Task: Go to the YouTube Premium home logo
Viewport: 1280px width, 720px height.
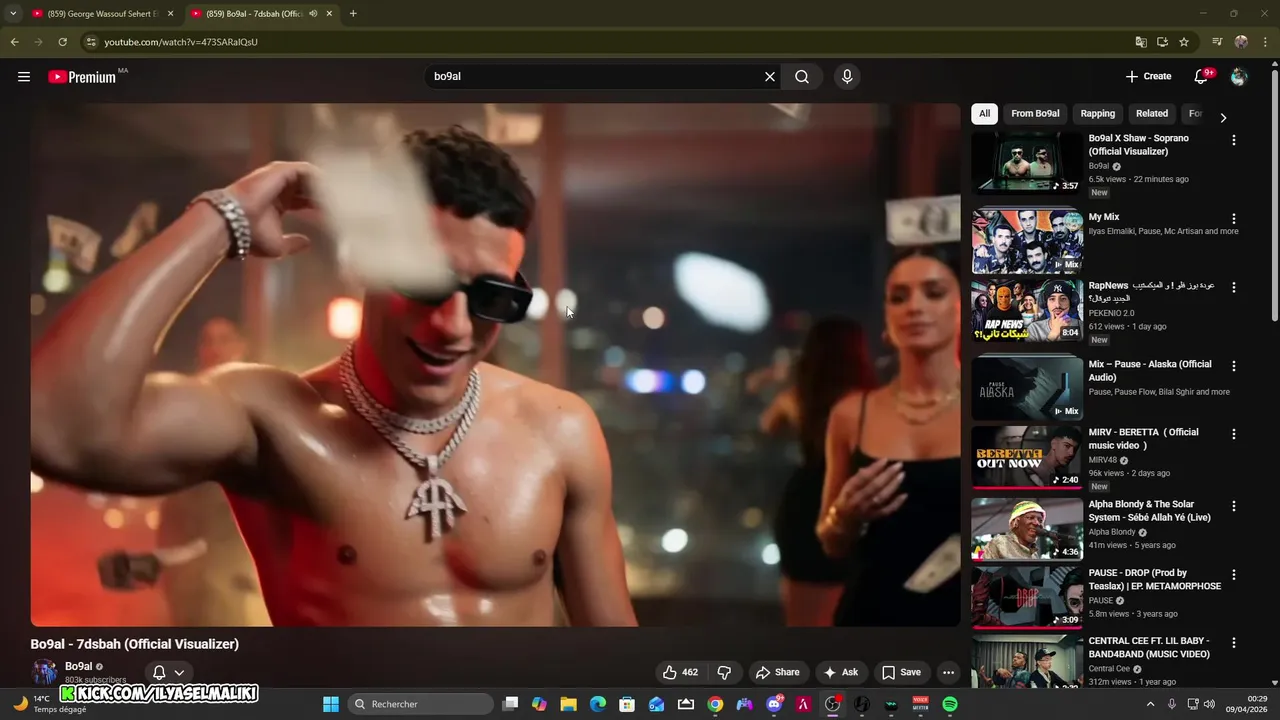Action: (82, 77)
